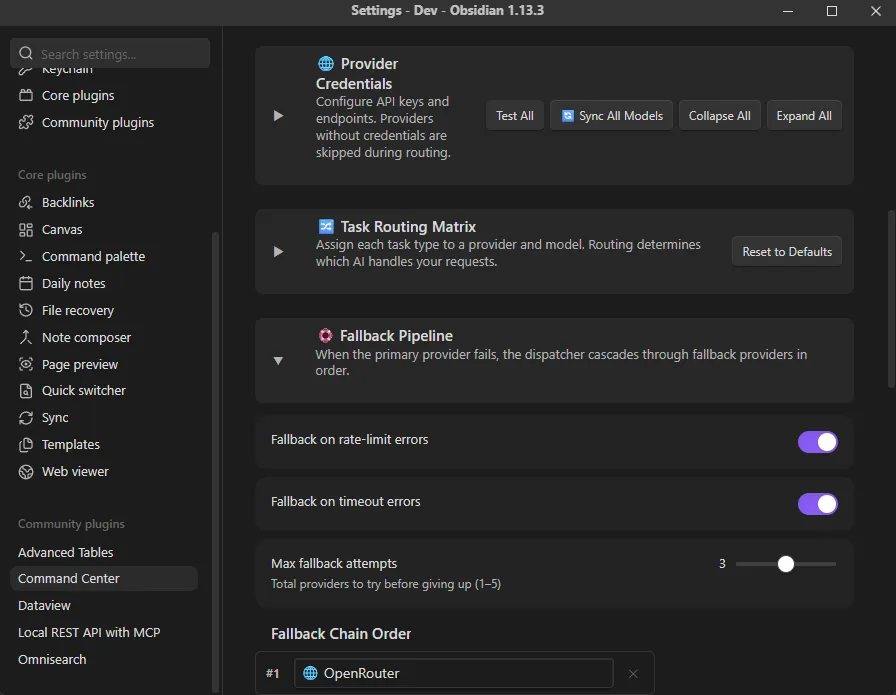Open Templates settings
Screen dimensions: 896x695
coord(71,445)
